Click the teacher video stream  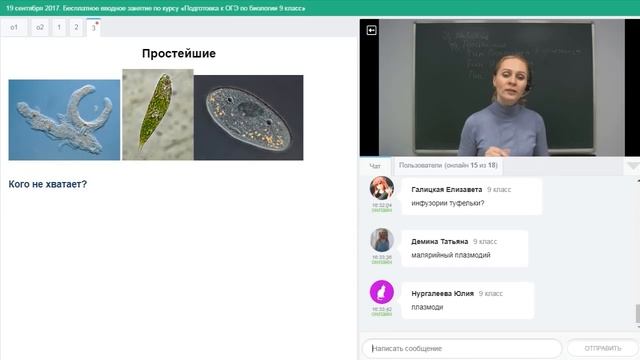coord(502,87)
